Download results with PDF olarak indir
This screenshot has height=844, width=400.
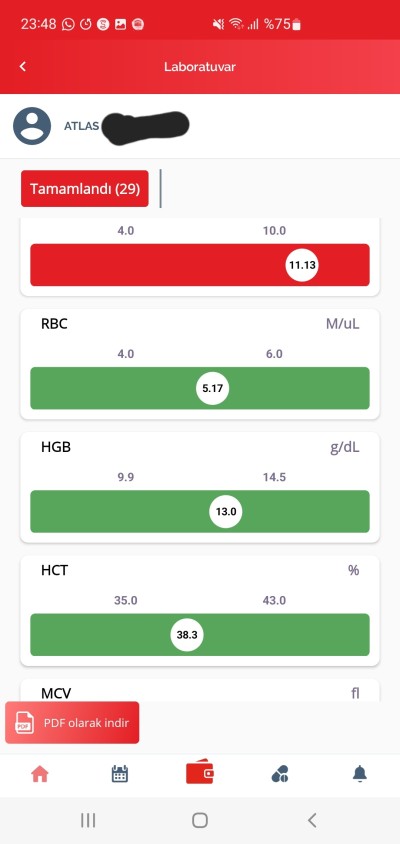coord(72,722)
